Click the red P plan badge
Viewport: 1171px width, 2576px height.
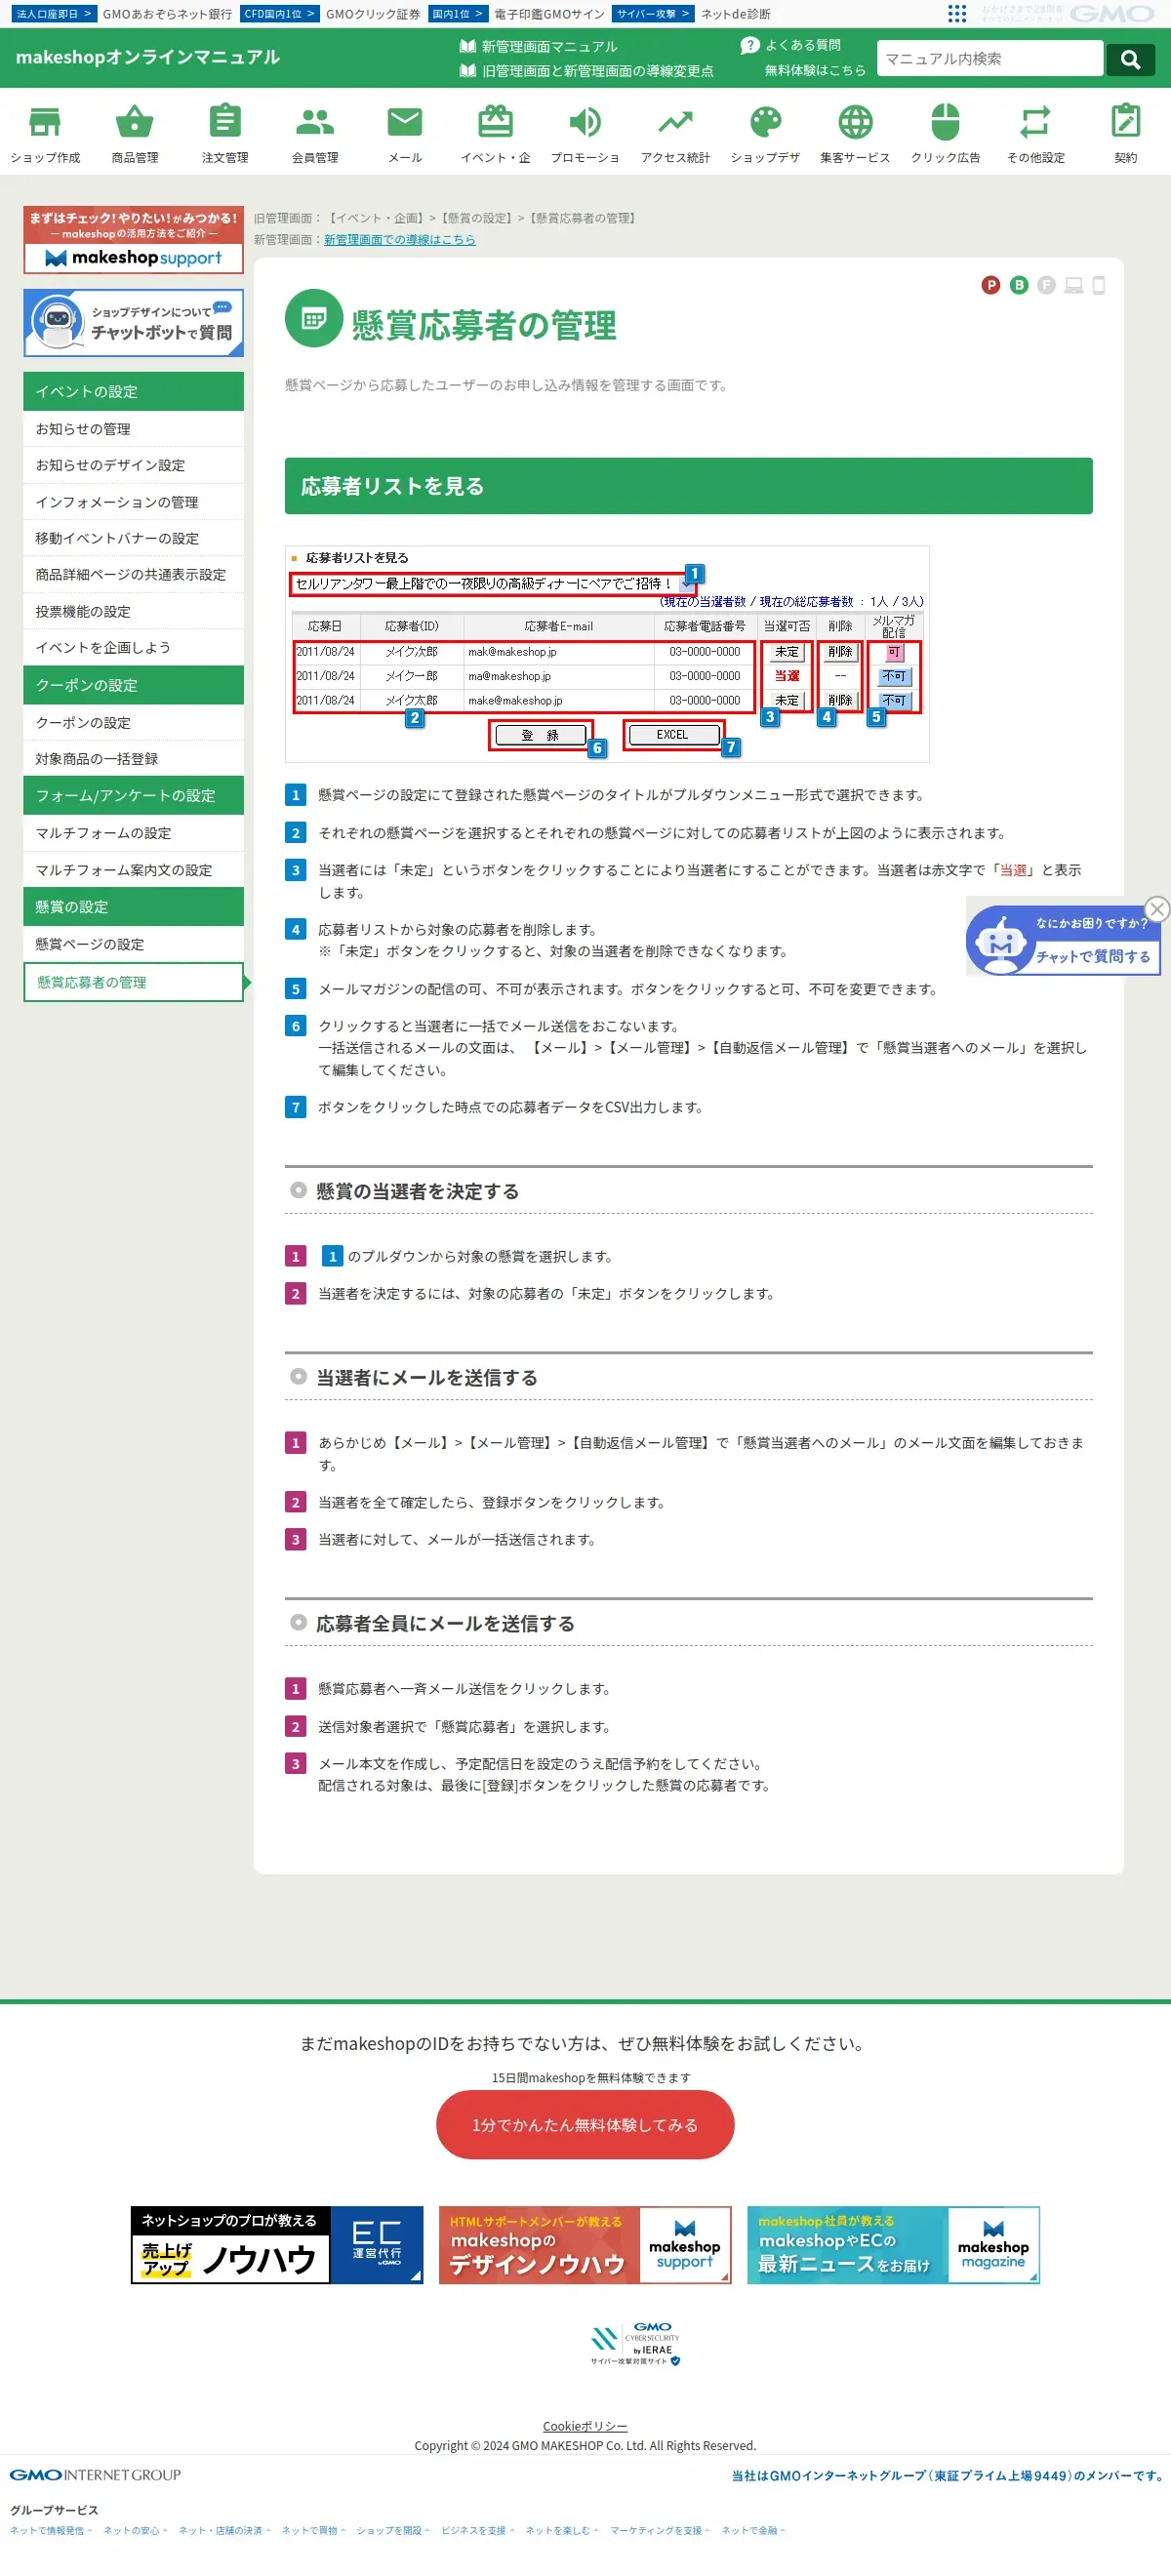point(991,285)
